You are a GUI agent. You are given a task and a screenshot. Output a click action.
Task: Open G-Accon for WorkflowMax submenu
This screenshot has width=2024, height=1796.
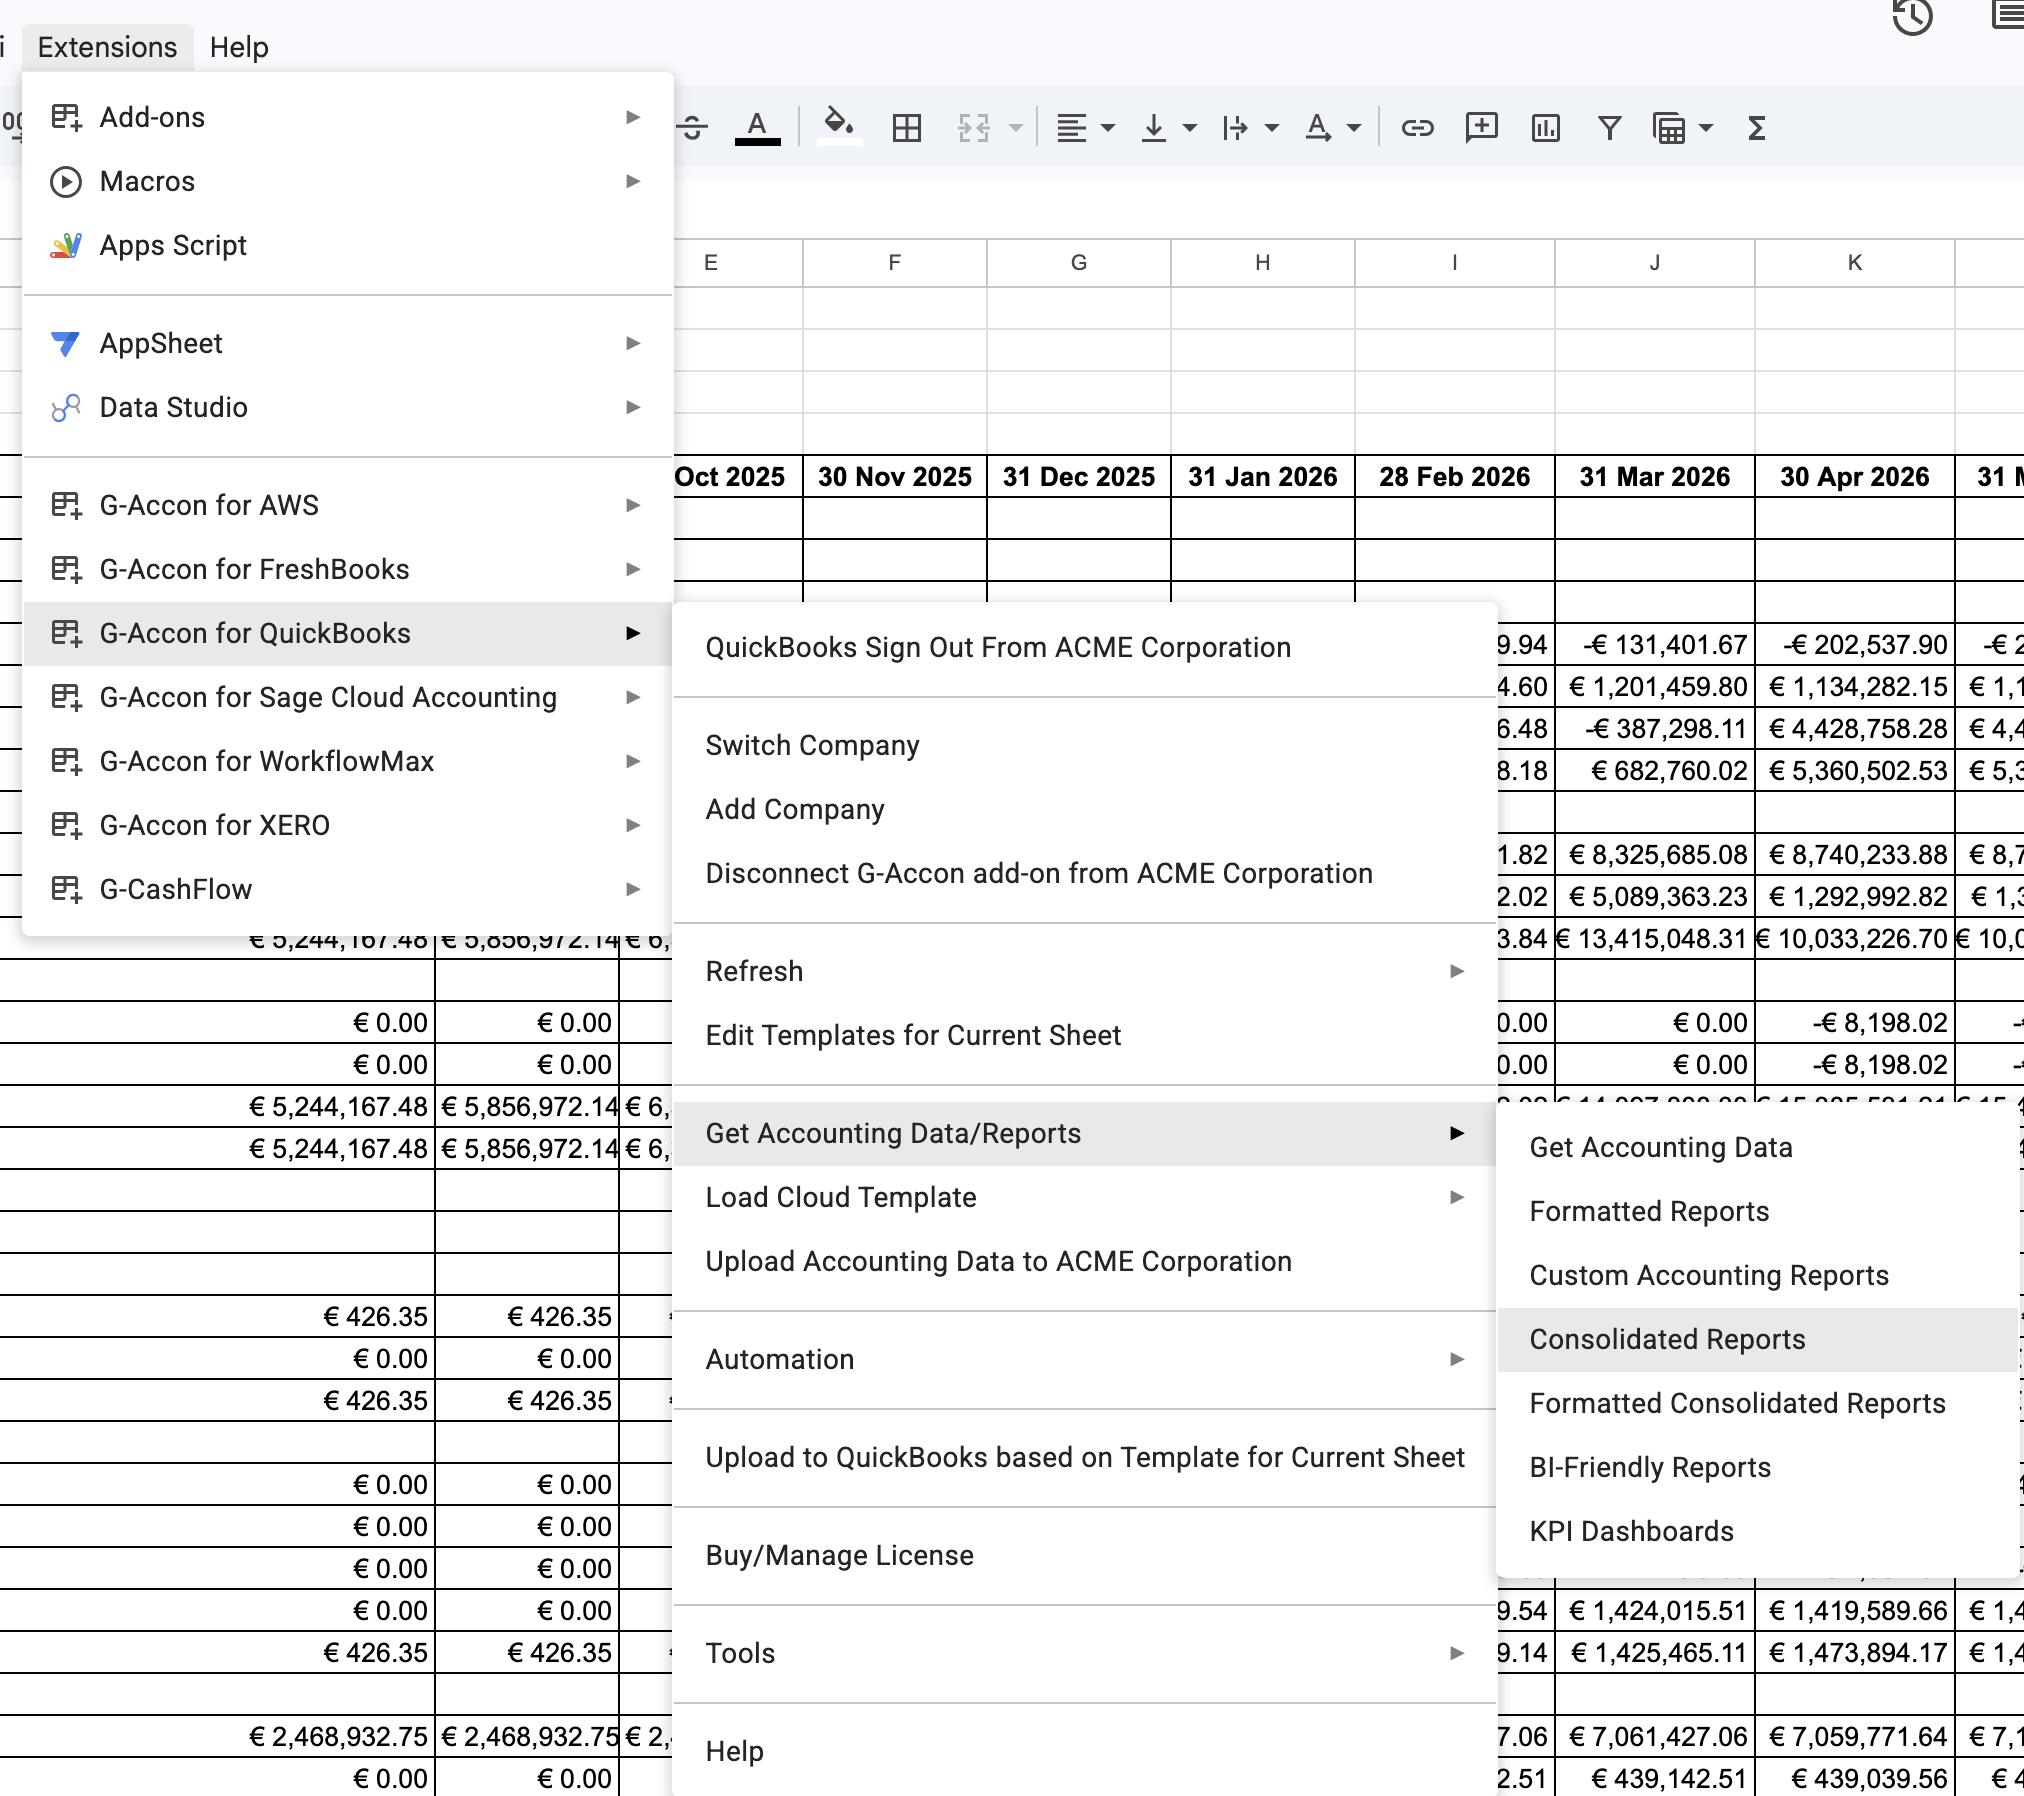coord(347,761)
